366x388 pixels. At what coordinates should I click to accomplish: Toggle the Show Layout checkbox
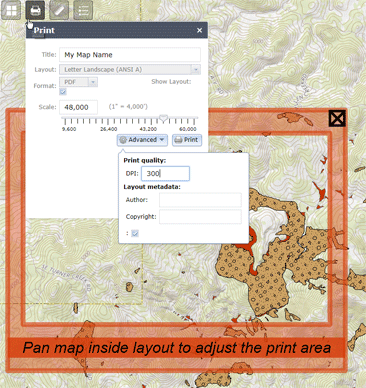[x=63, y=91]
